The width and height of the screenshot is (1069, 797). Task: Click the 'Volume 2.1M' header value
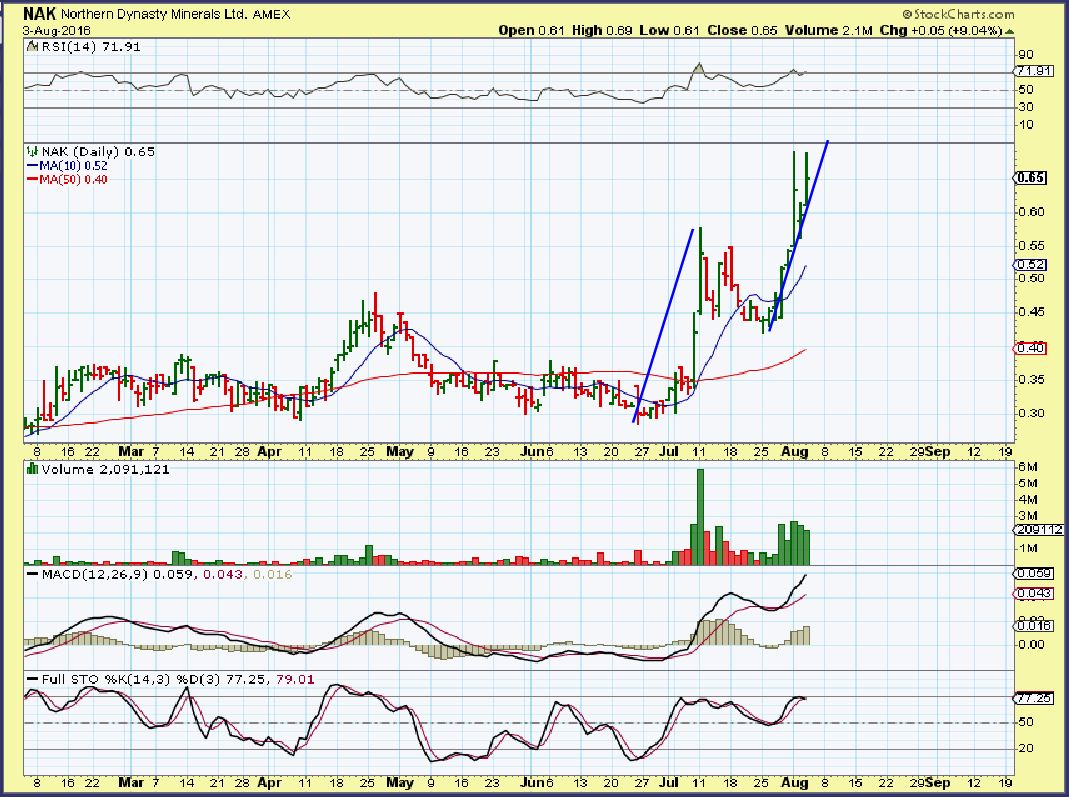pyautogui.click(x=828, y=31)
